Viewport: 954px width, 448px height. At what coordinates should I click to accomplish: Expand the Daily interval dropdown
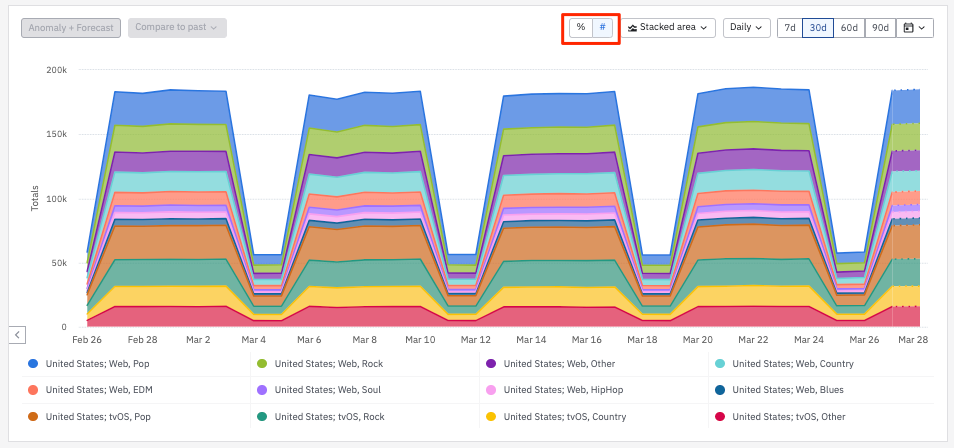(x=746, y=28)
